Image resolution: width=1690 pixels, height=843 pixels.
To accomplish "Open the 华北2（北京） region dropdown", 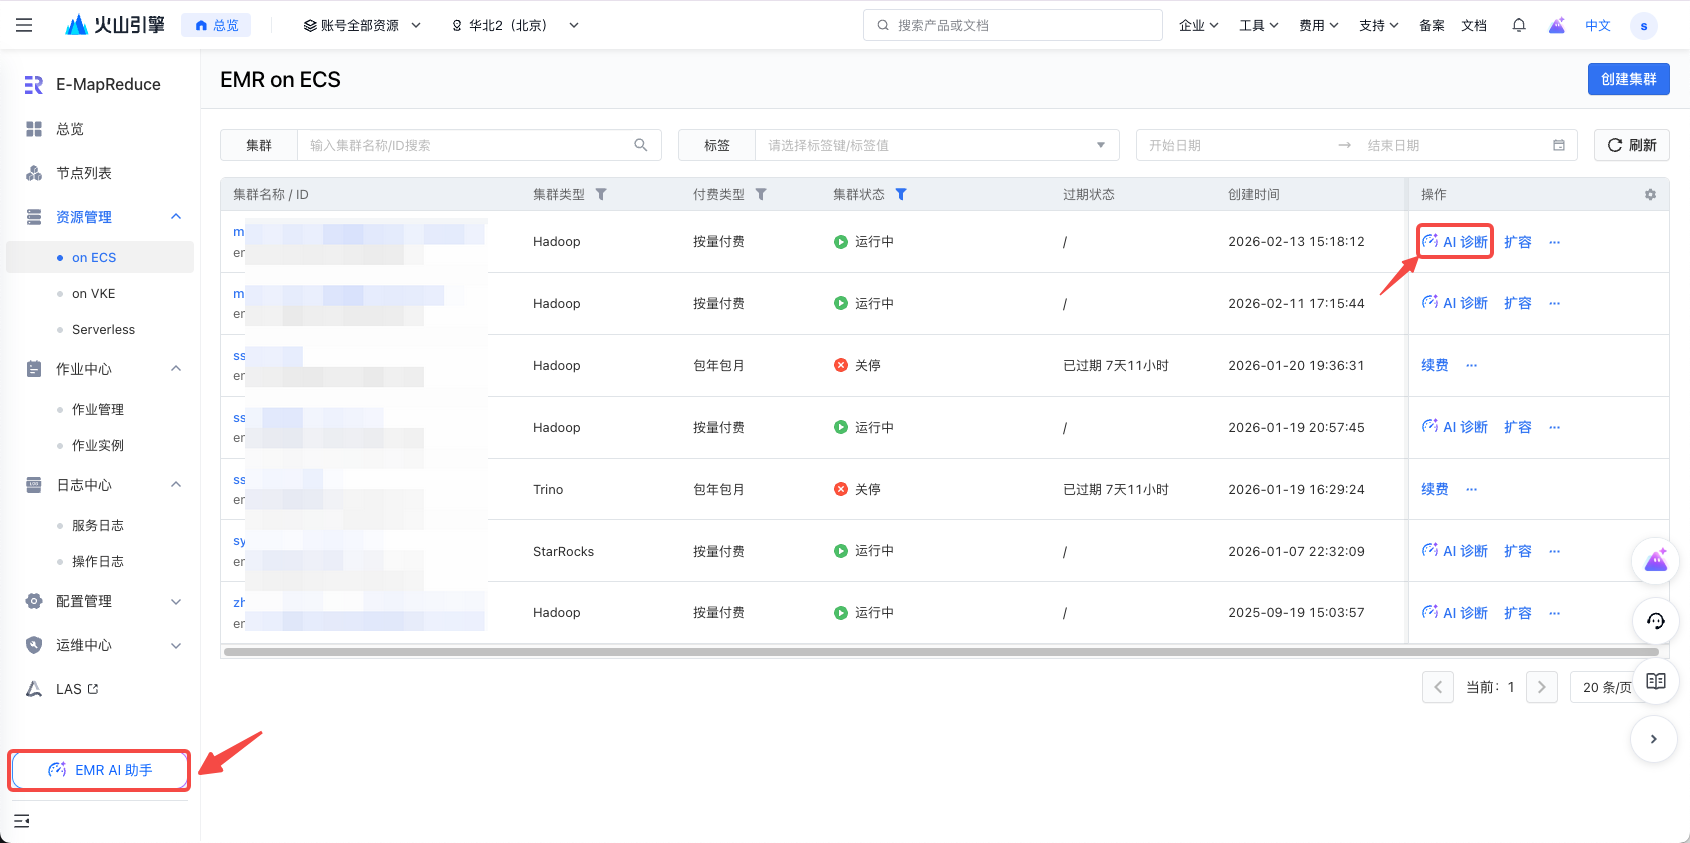I will click(x=514, y=25).
